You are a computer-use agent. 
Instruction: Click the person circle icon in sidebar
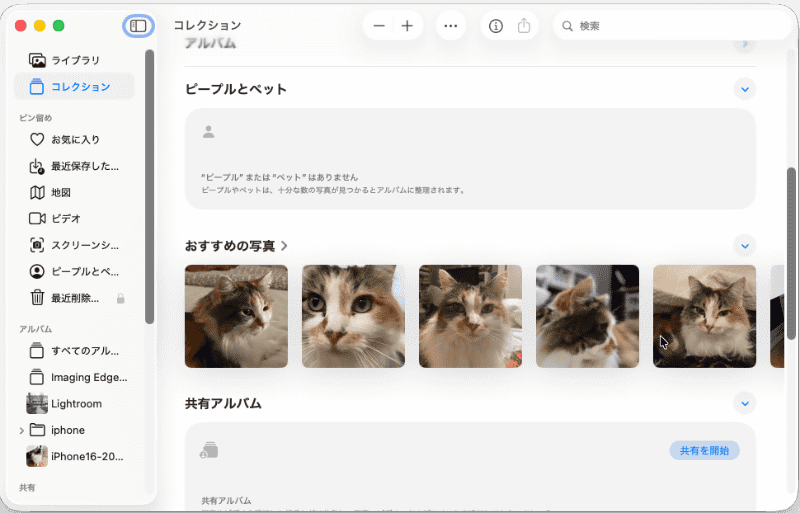37,272
